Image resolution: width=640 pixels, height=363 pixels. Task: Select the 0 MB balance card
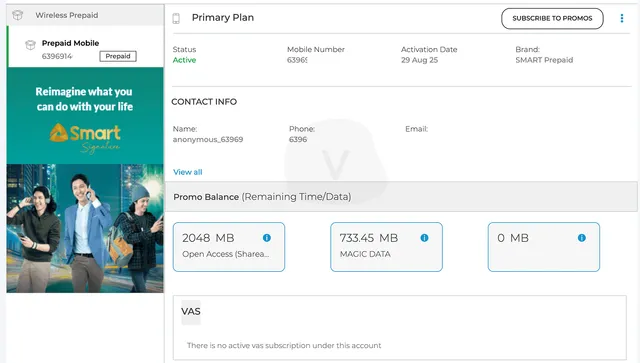point(544,247)
